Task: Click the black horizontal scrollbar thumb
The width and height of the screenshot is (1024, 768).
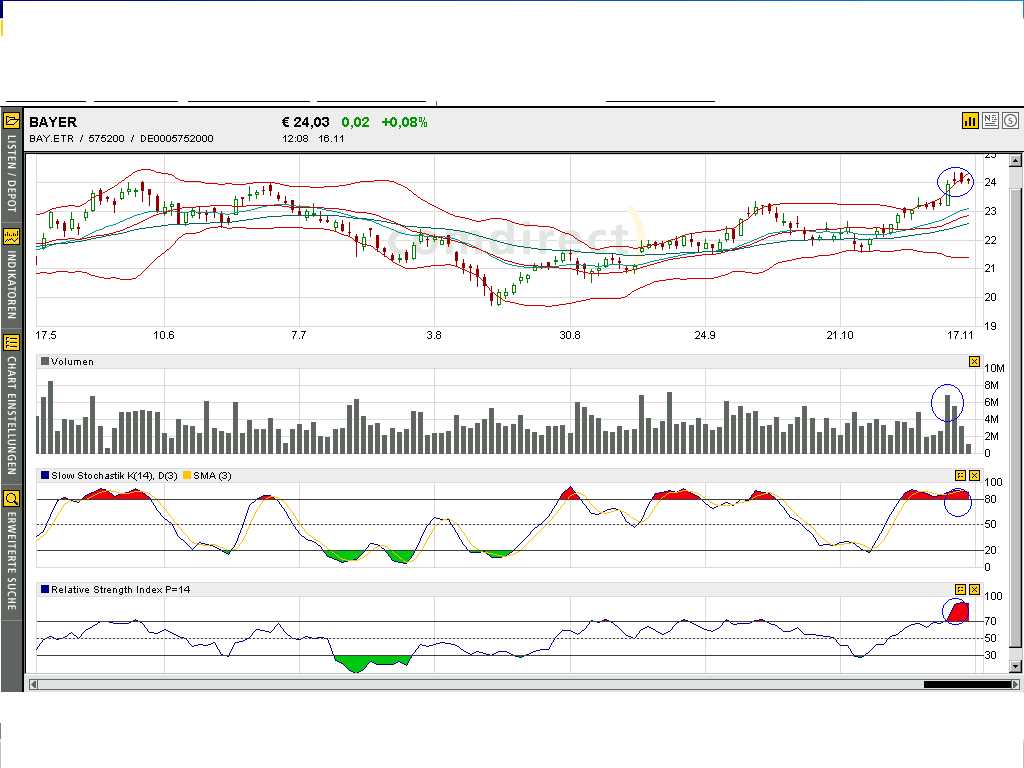Action: tap(967, 684)
